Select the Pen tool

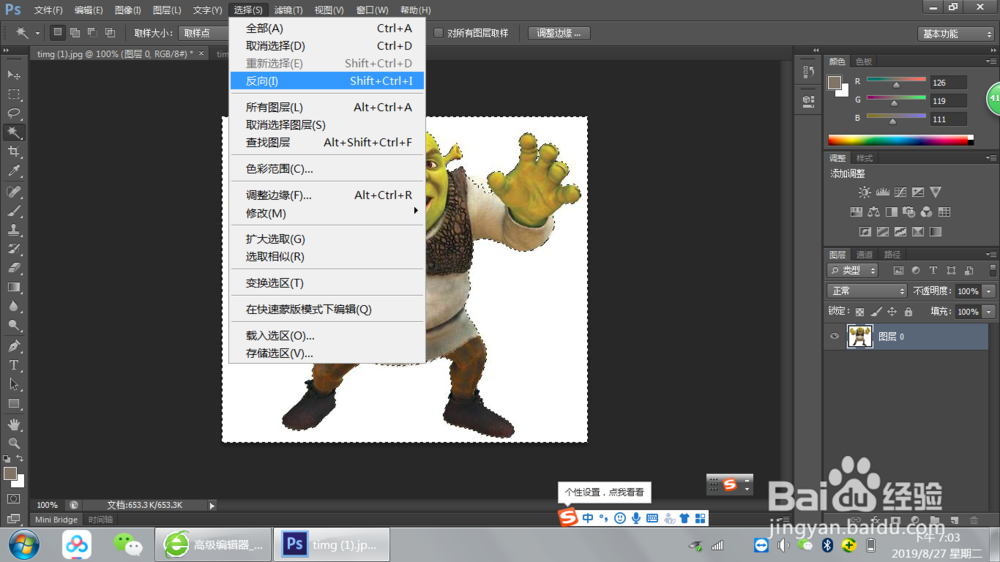pyautogui.click(x=13, y=346)
